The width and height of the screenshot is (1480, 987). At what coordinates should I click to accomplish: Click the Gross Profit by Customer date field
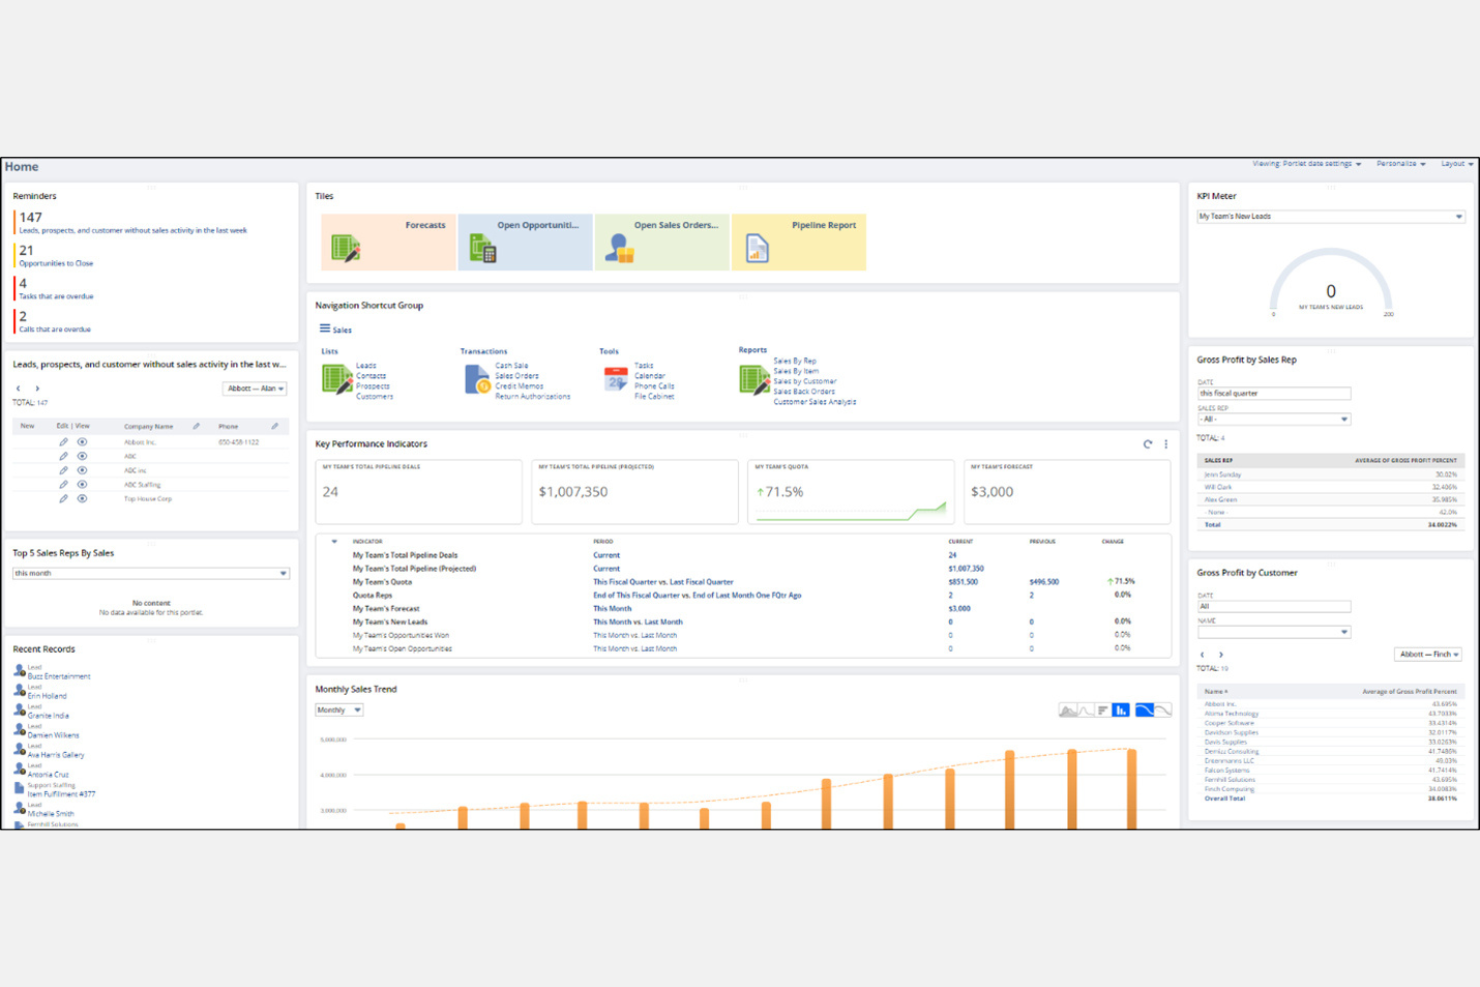point(1273,606)
